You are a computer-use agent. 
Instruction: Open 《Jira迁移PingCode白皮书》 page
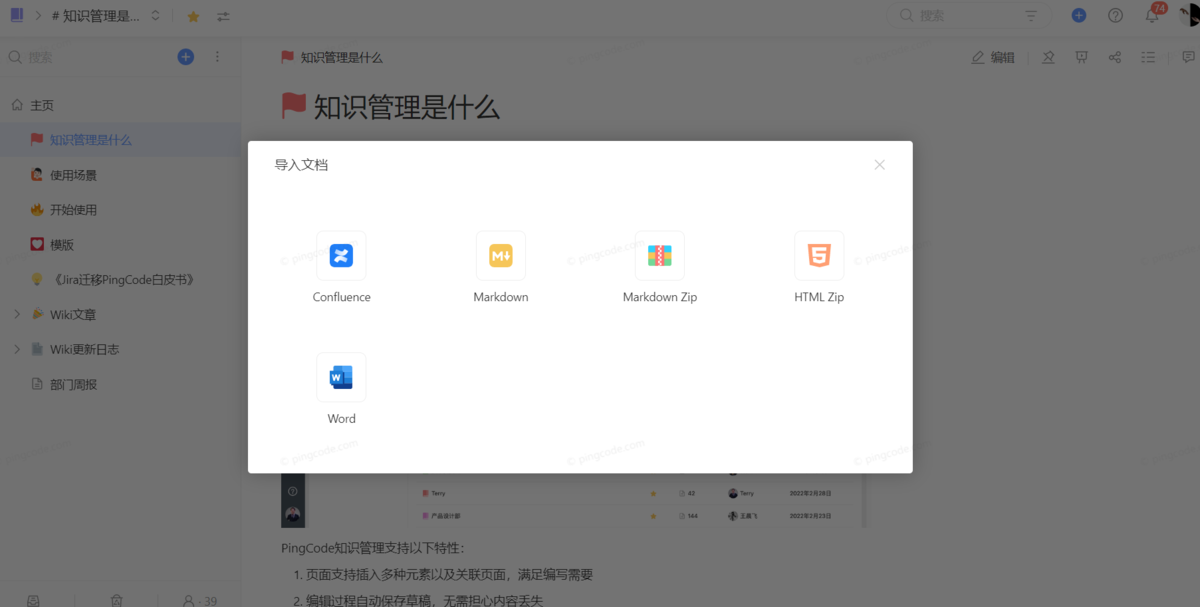[120, 280]
